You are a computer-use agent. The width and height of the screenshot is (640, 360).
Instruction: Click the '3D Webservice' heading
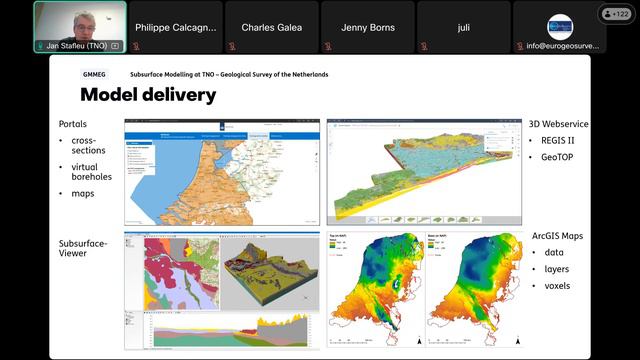click(558, 124)
